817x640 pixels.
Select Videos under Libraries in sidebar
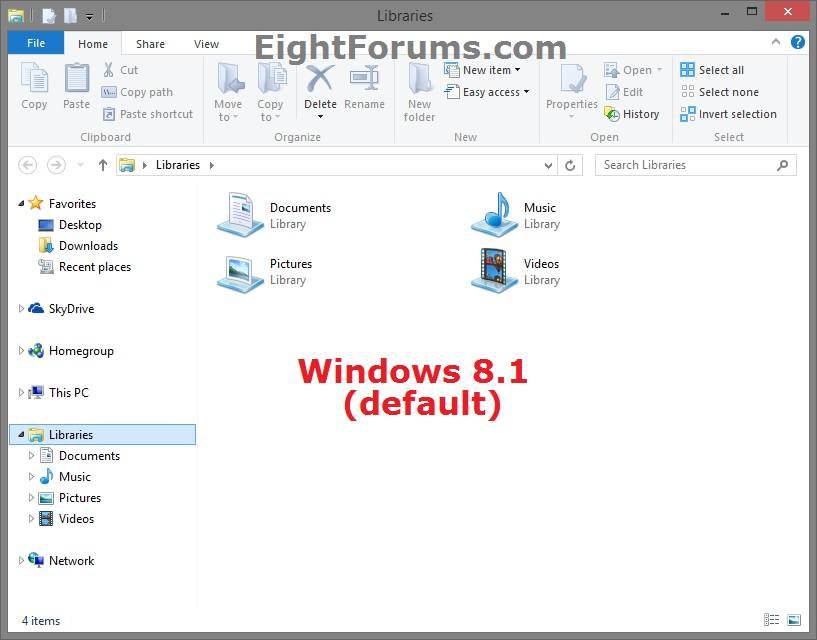click(67, 519)
